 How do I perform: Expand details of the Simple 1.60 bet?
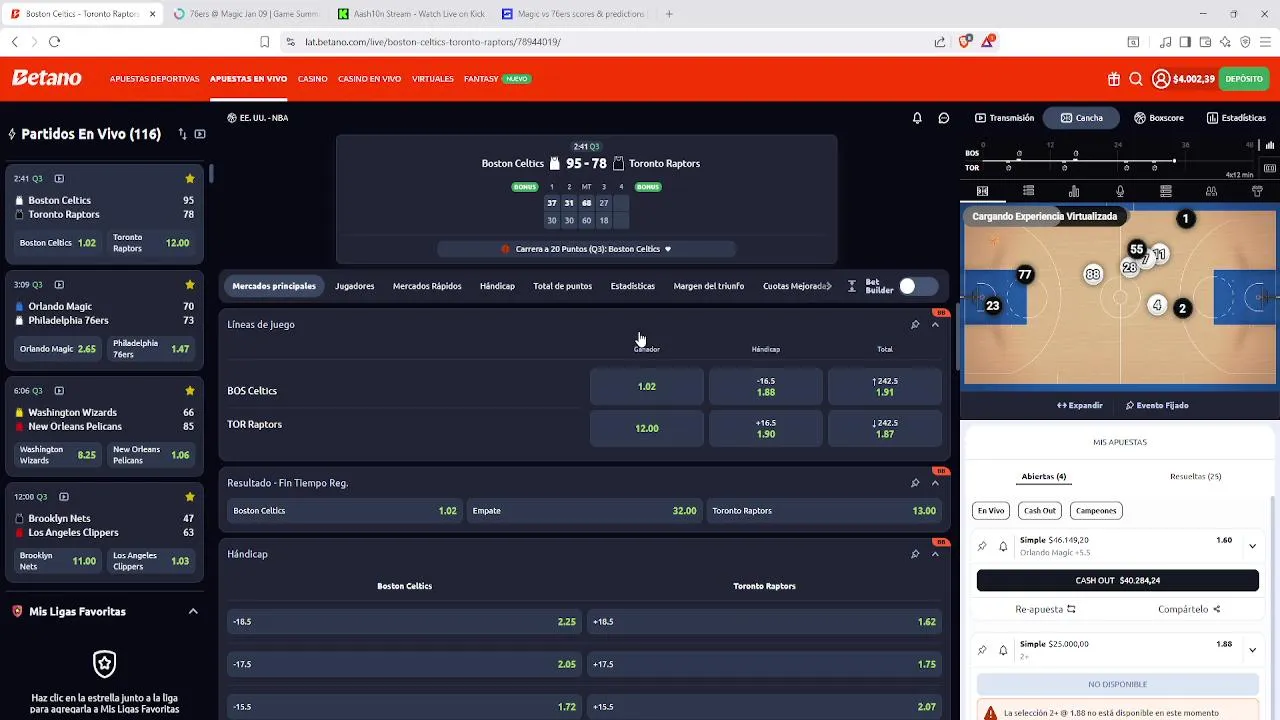[x=1252, y=546]
